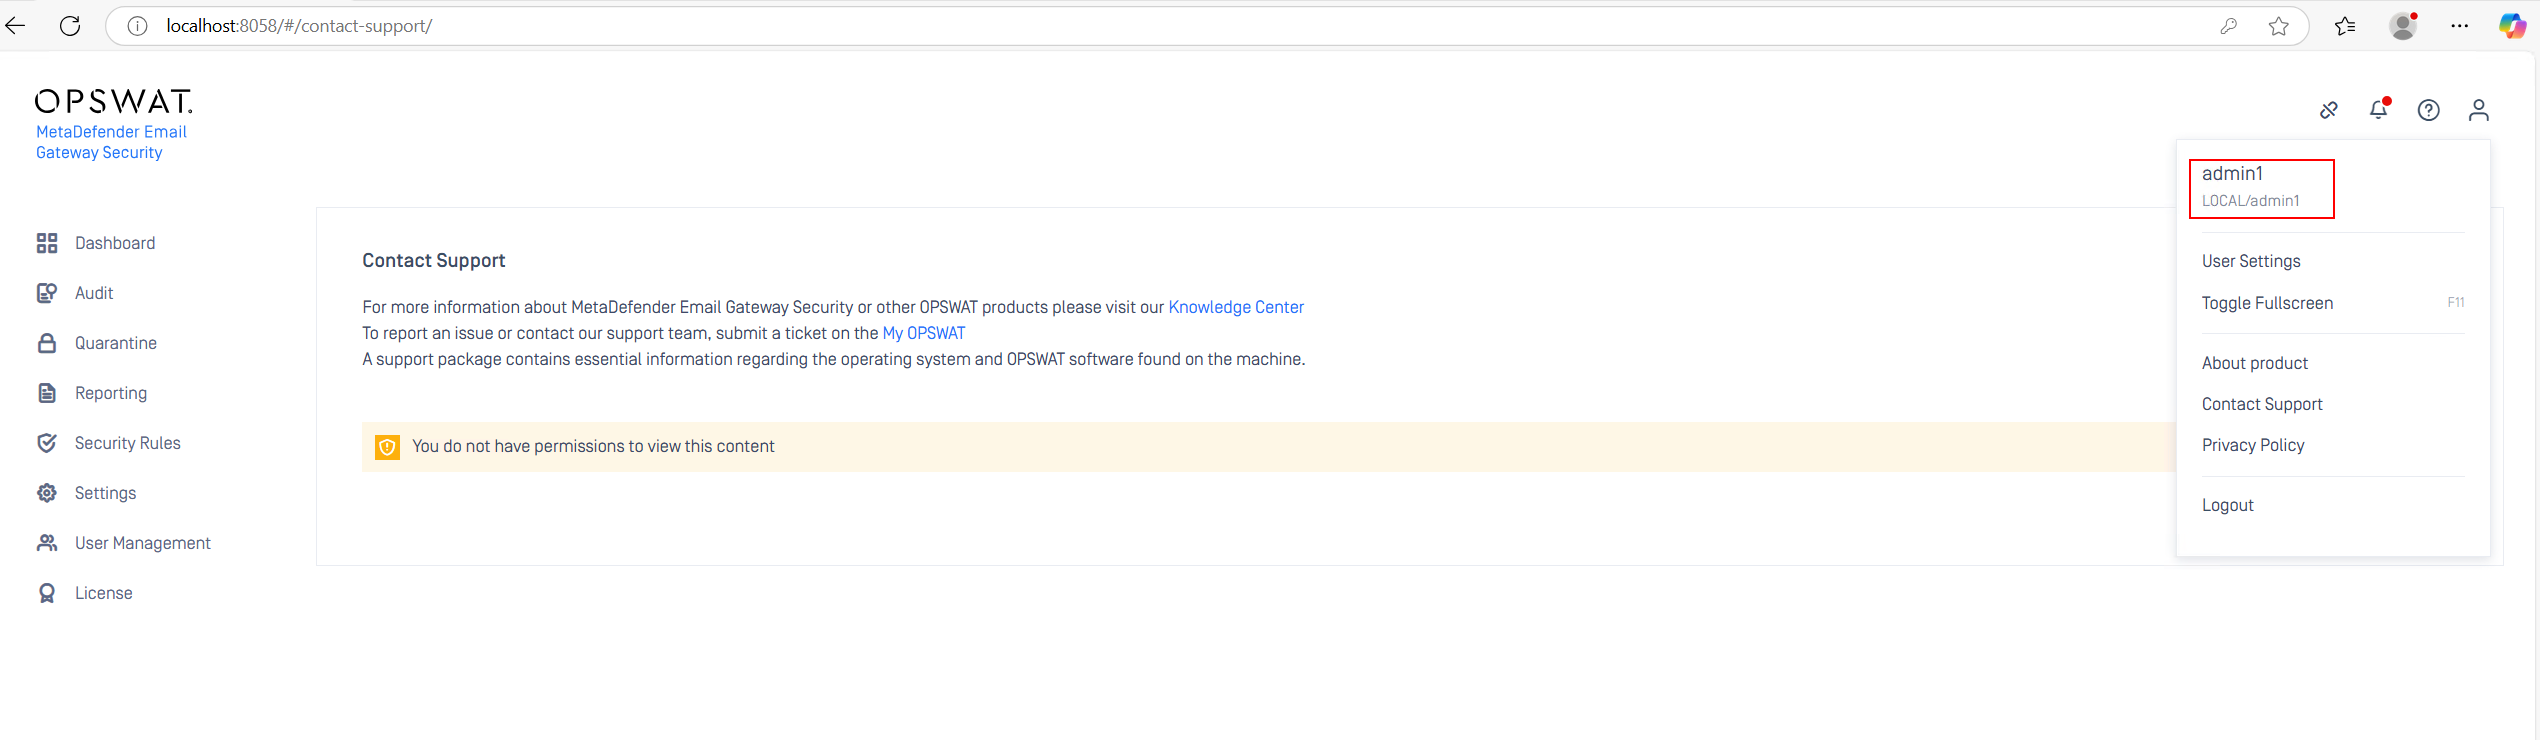Click the site information icon in address bar
The image size is (2540, 740).
tap(138, 26)
